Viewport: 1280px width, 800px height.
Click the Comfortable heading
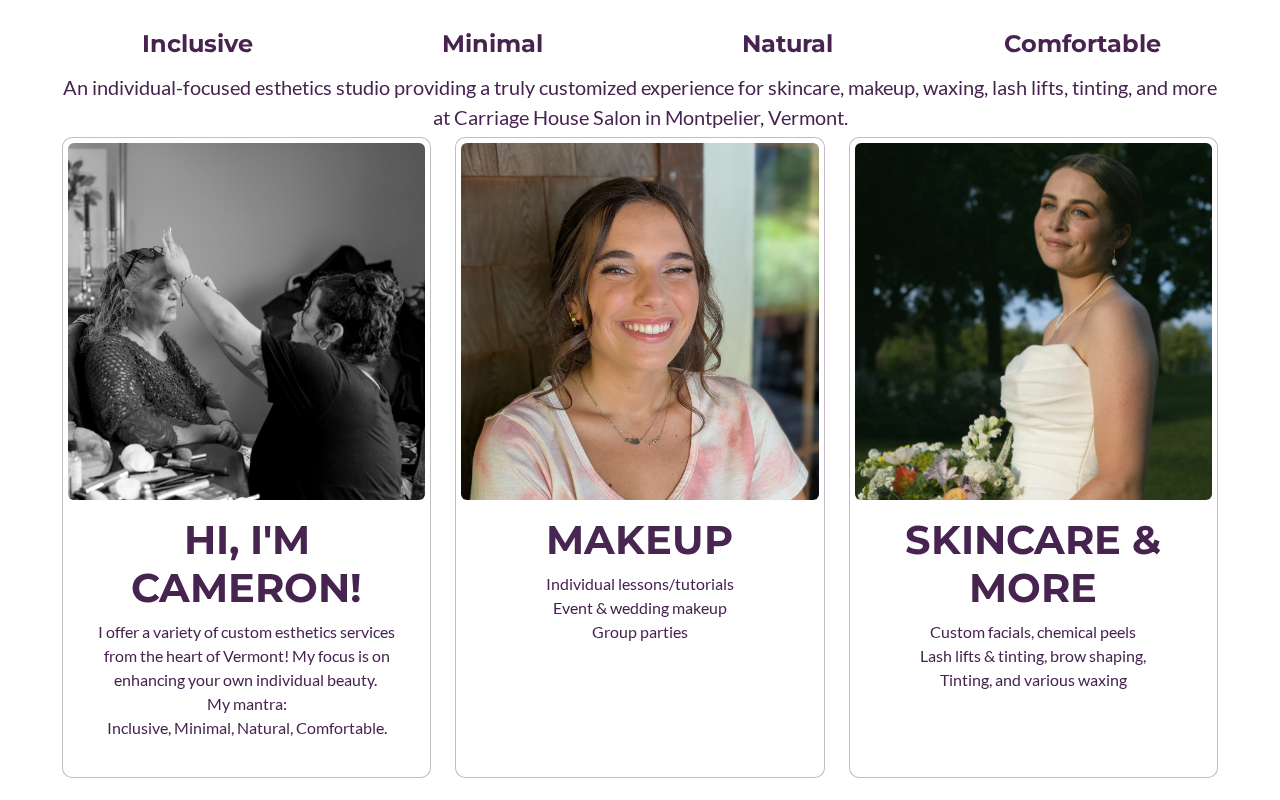point(1082,44)
